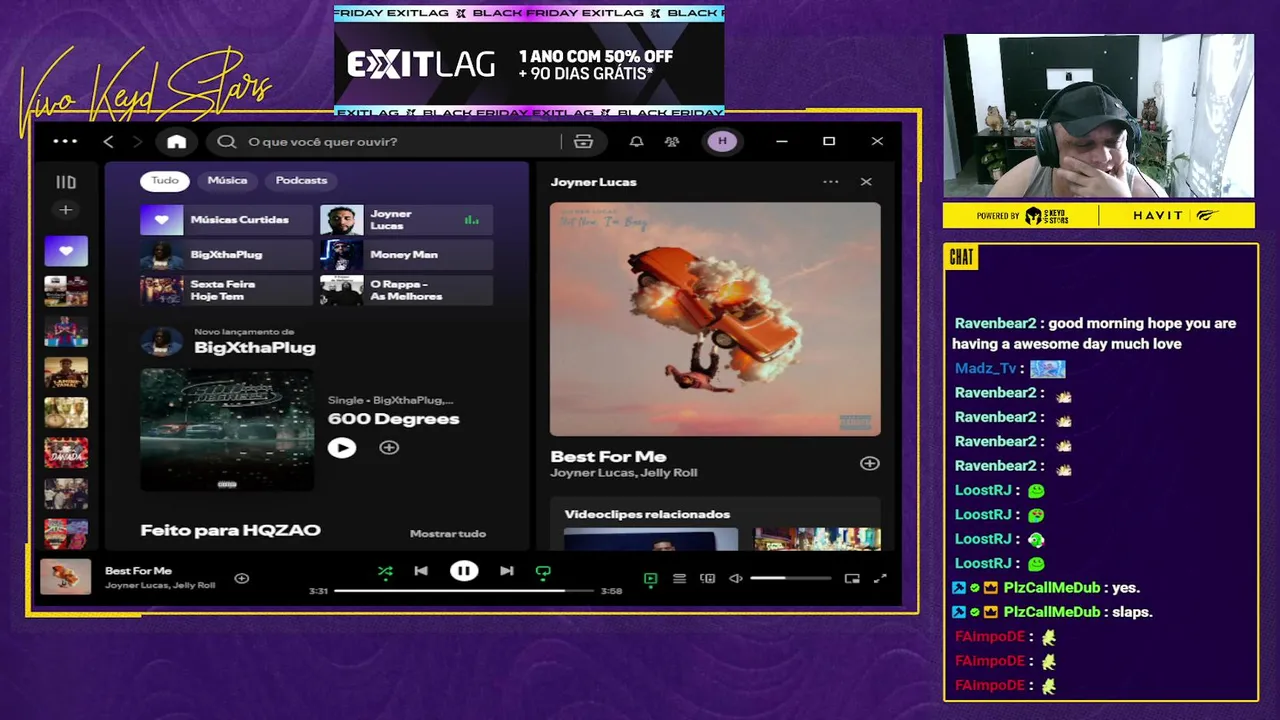Open the play queue
Viewport: 1280px width, 720px height.
(x=679, y=579)
